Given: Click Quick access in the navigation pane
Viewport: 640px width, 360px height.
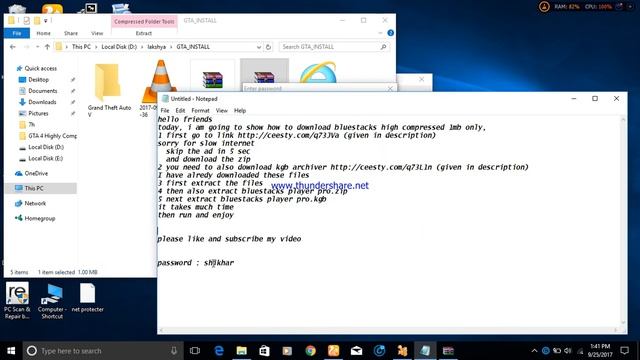Looking at the screenshot, I should [40, 69].
